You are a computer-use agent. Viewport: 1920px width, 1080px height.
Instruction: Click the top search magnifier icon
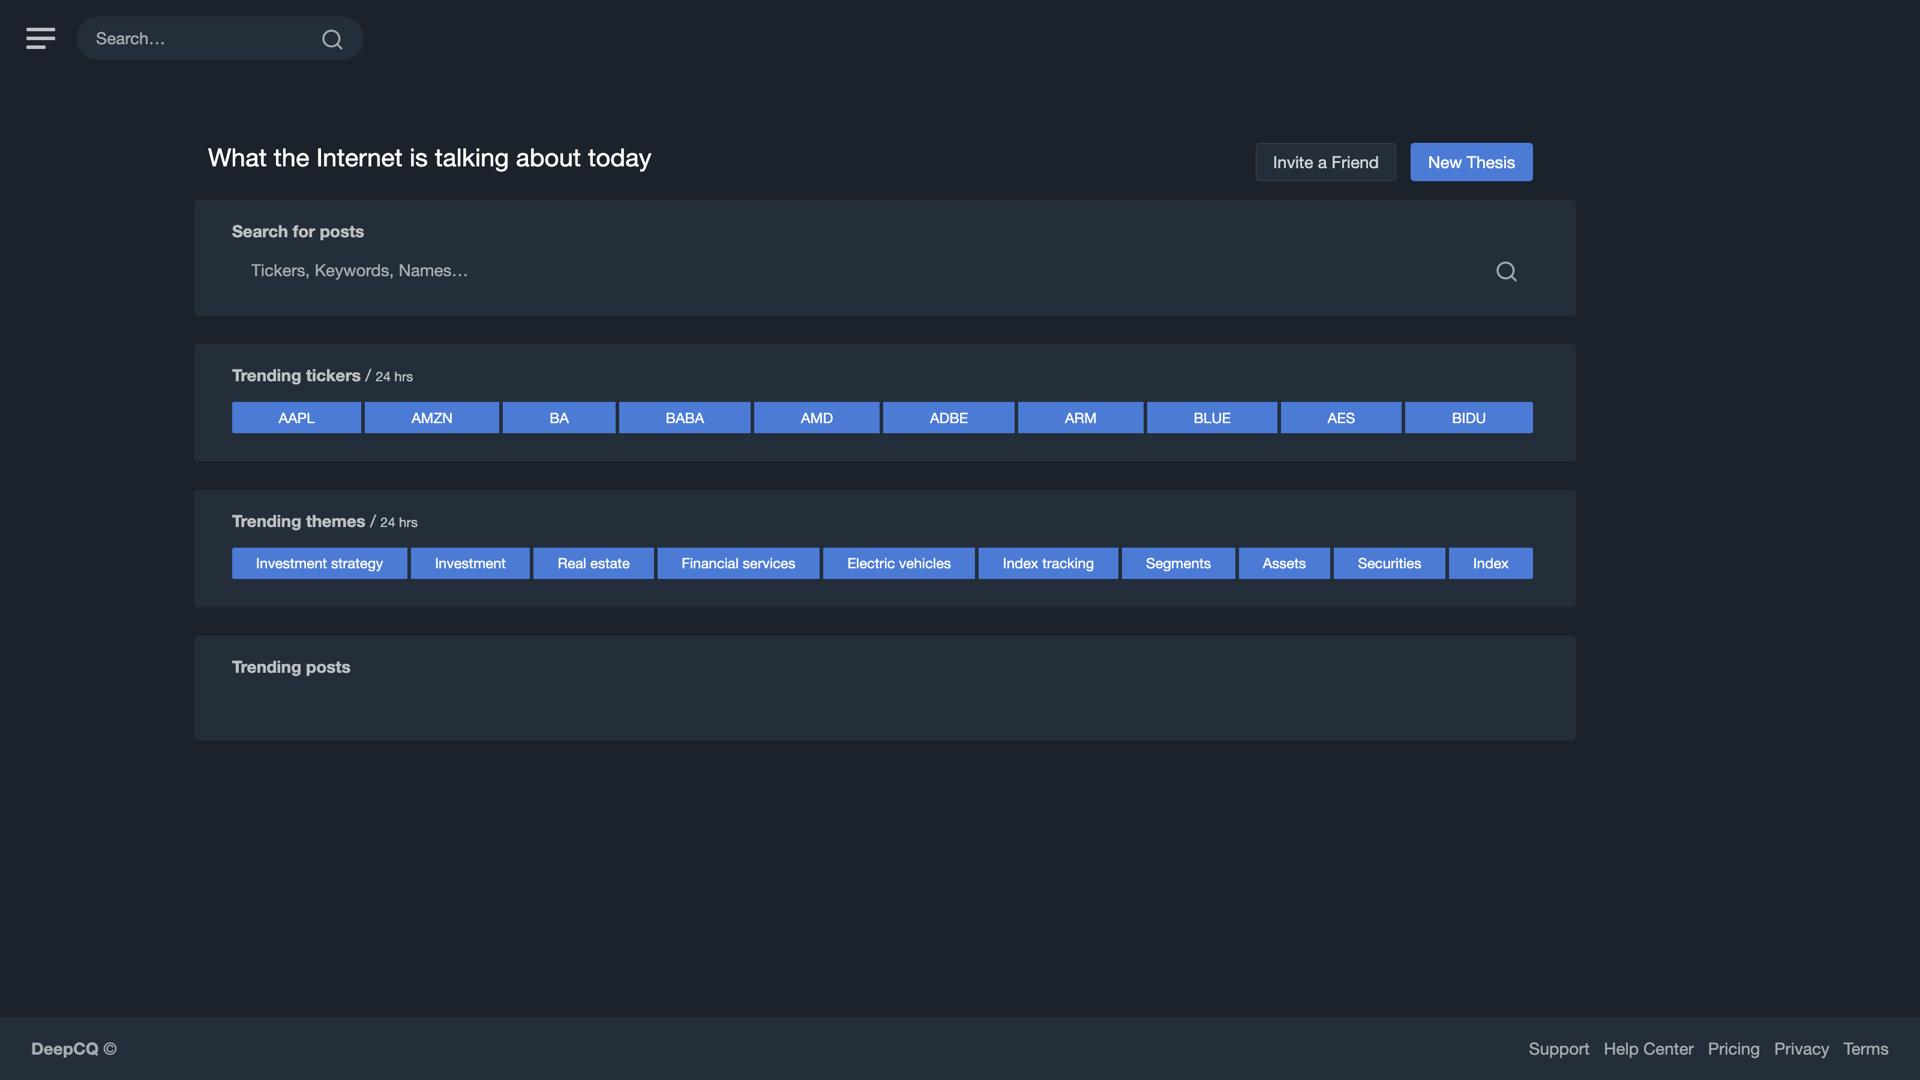[x=332, y=39]
